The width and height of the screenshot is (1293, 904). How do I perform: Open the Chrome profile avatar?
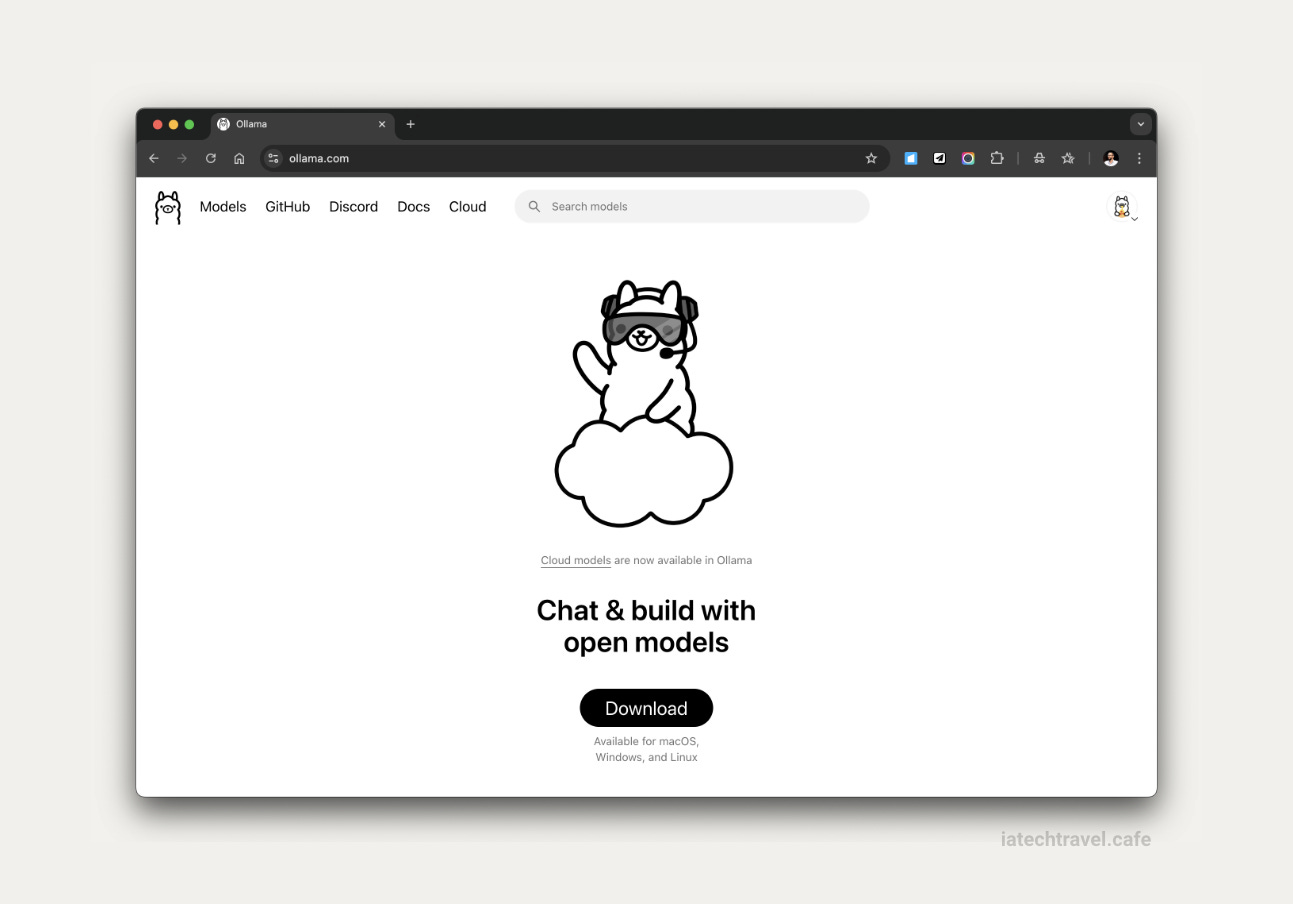1110,158
